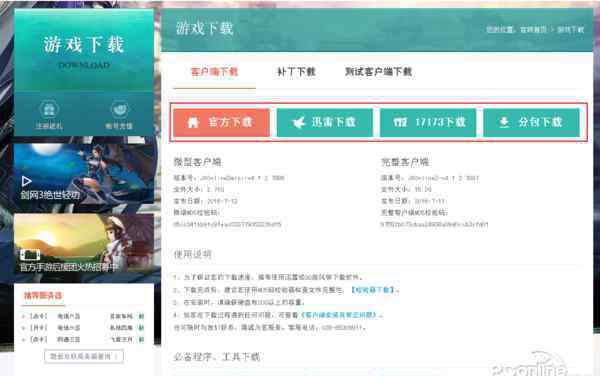600x376 pixels.
Task: Open the blue client installation FAQ link
Action: [x=338, y=315]
